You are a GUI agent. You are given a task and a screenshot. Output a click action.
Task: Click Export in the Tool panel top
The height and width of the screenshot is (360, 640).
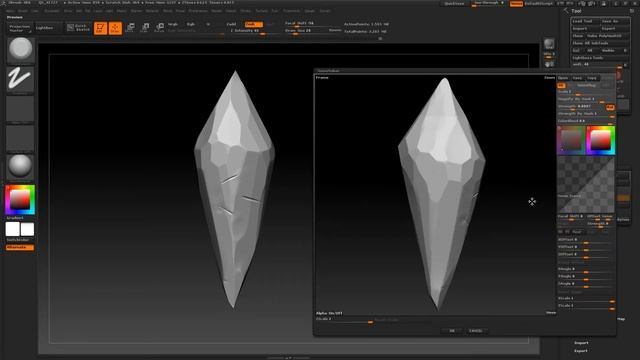pos(615,29)
